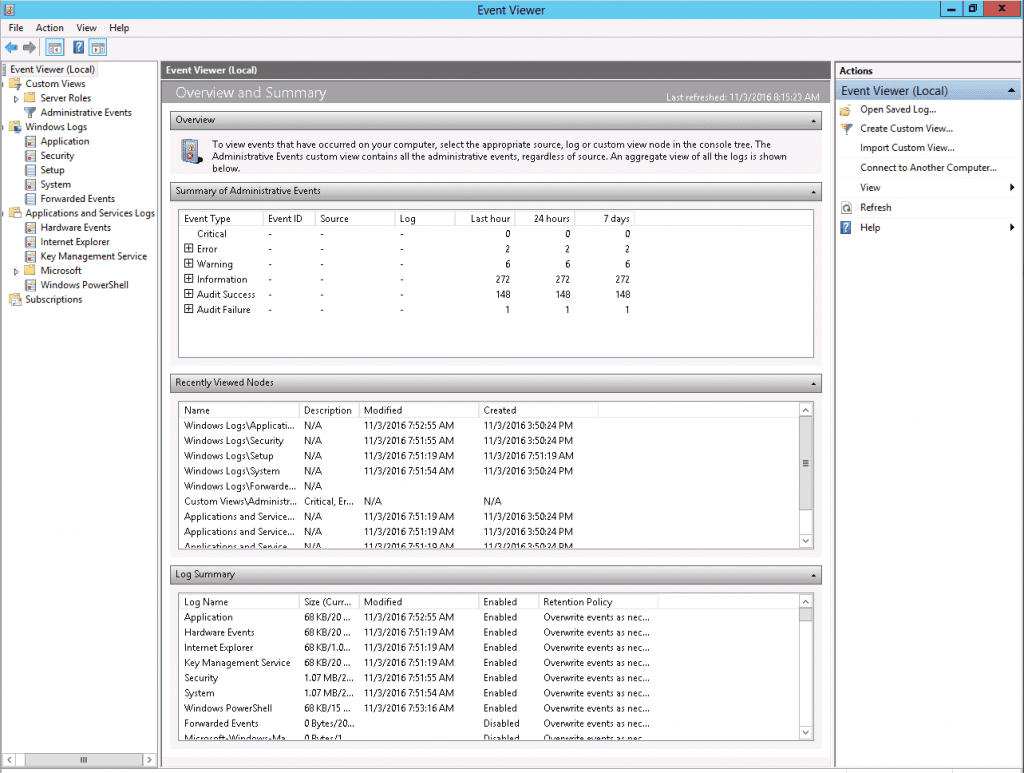Expand the Error row in the events summary

click(189, 248)
